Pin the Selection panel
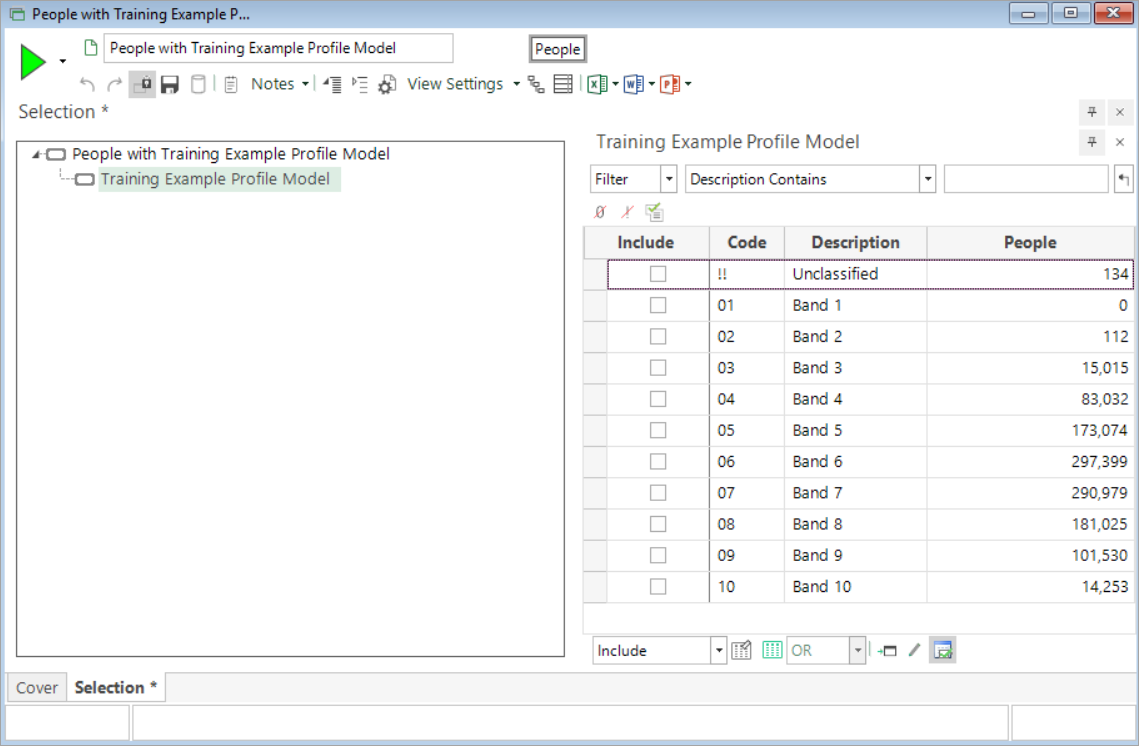Screen dimensions: 1139x746 tap(1092, 112)
